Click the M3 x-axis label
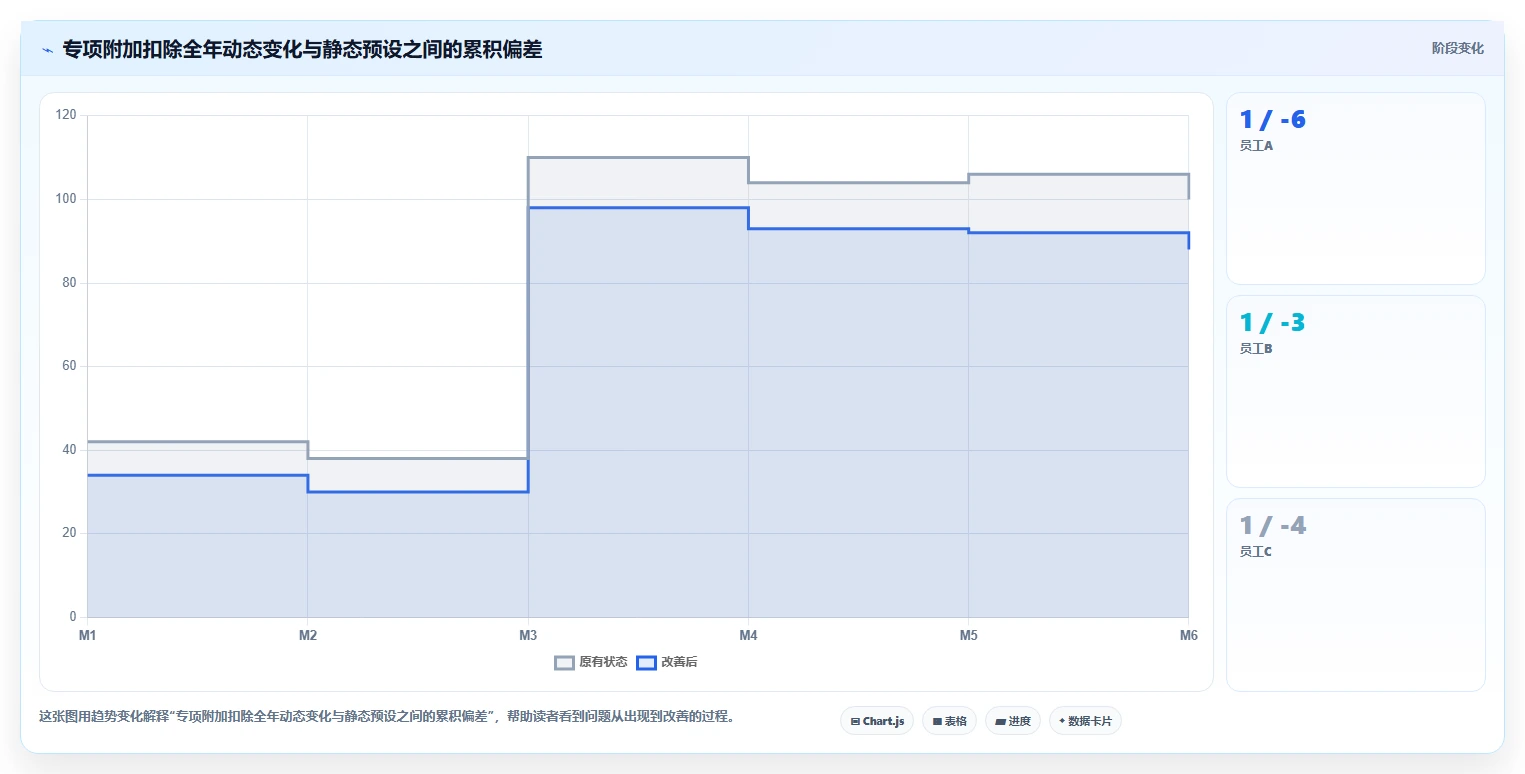 528,636
